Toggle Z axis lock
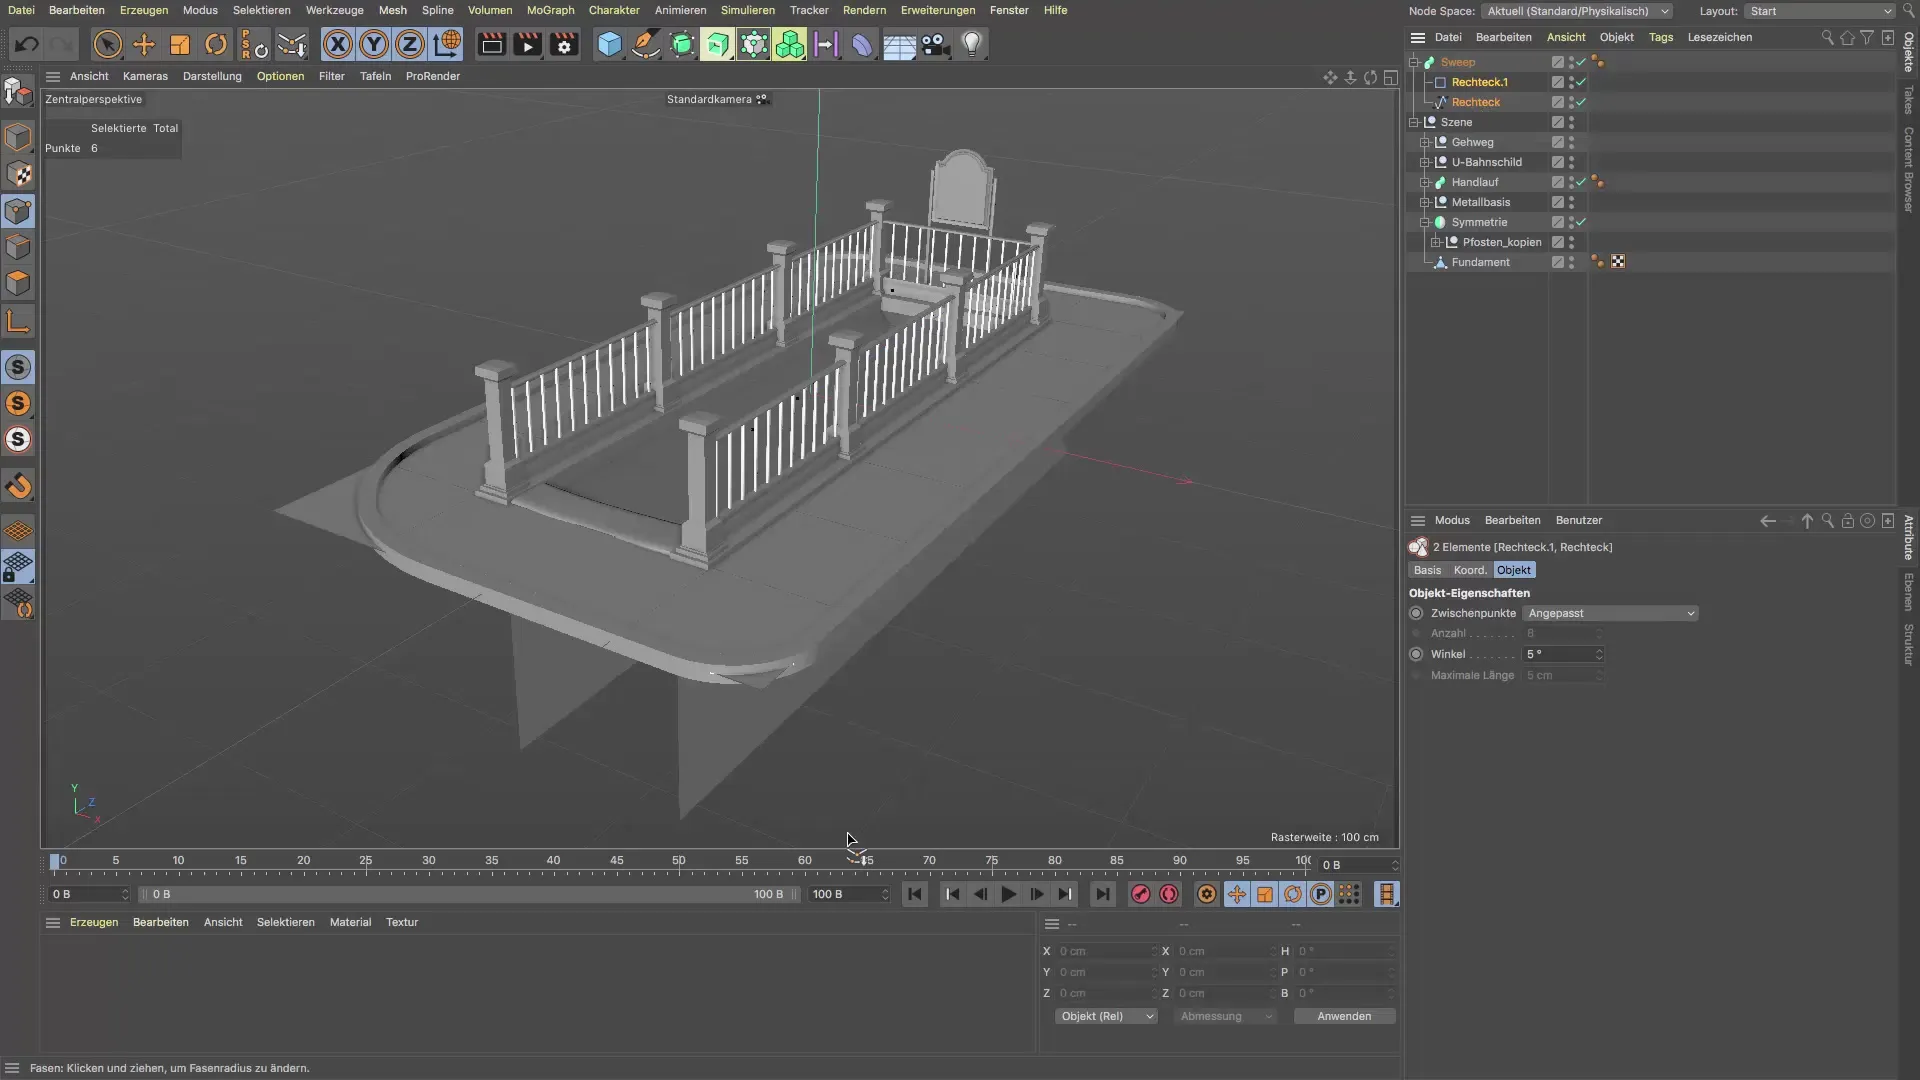Viewport: 1920px width, 1080px height. click(x=410, y=44)
